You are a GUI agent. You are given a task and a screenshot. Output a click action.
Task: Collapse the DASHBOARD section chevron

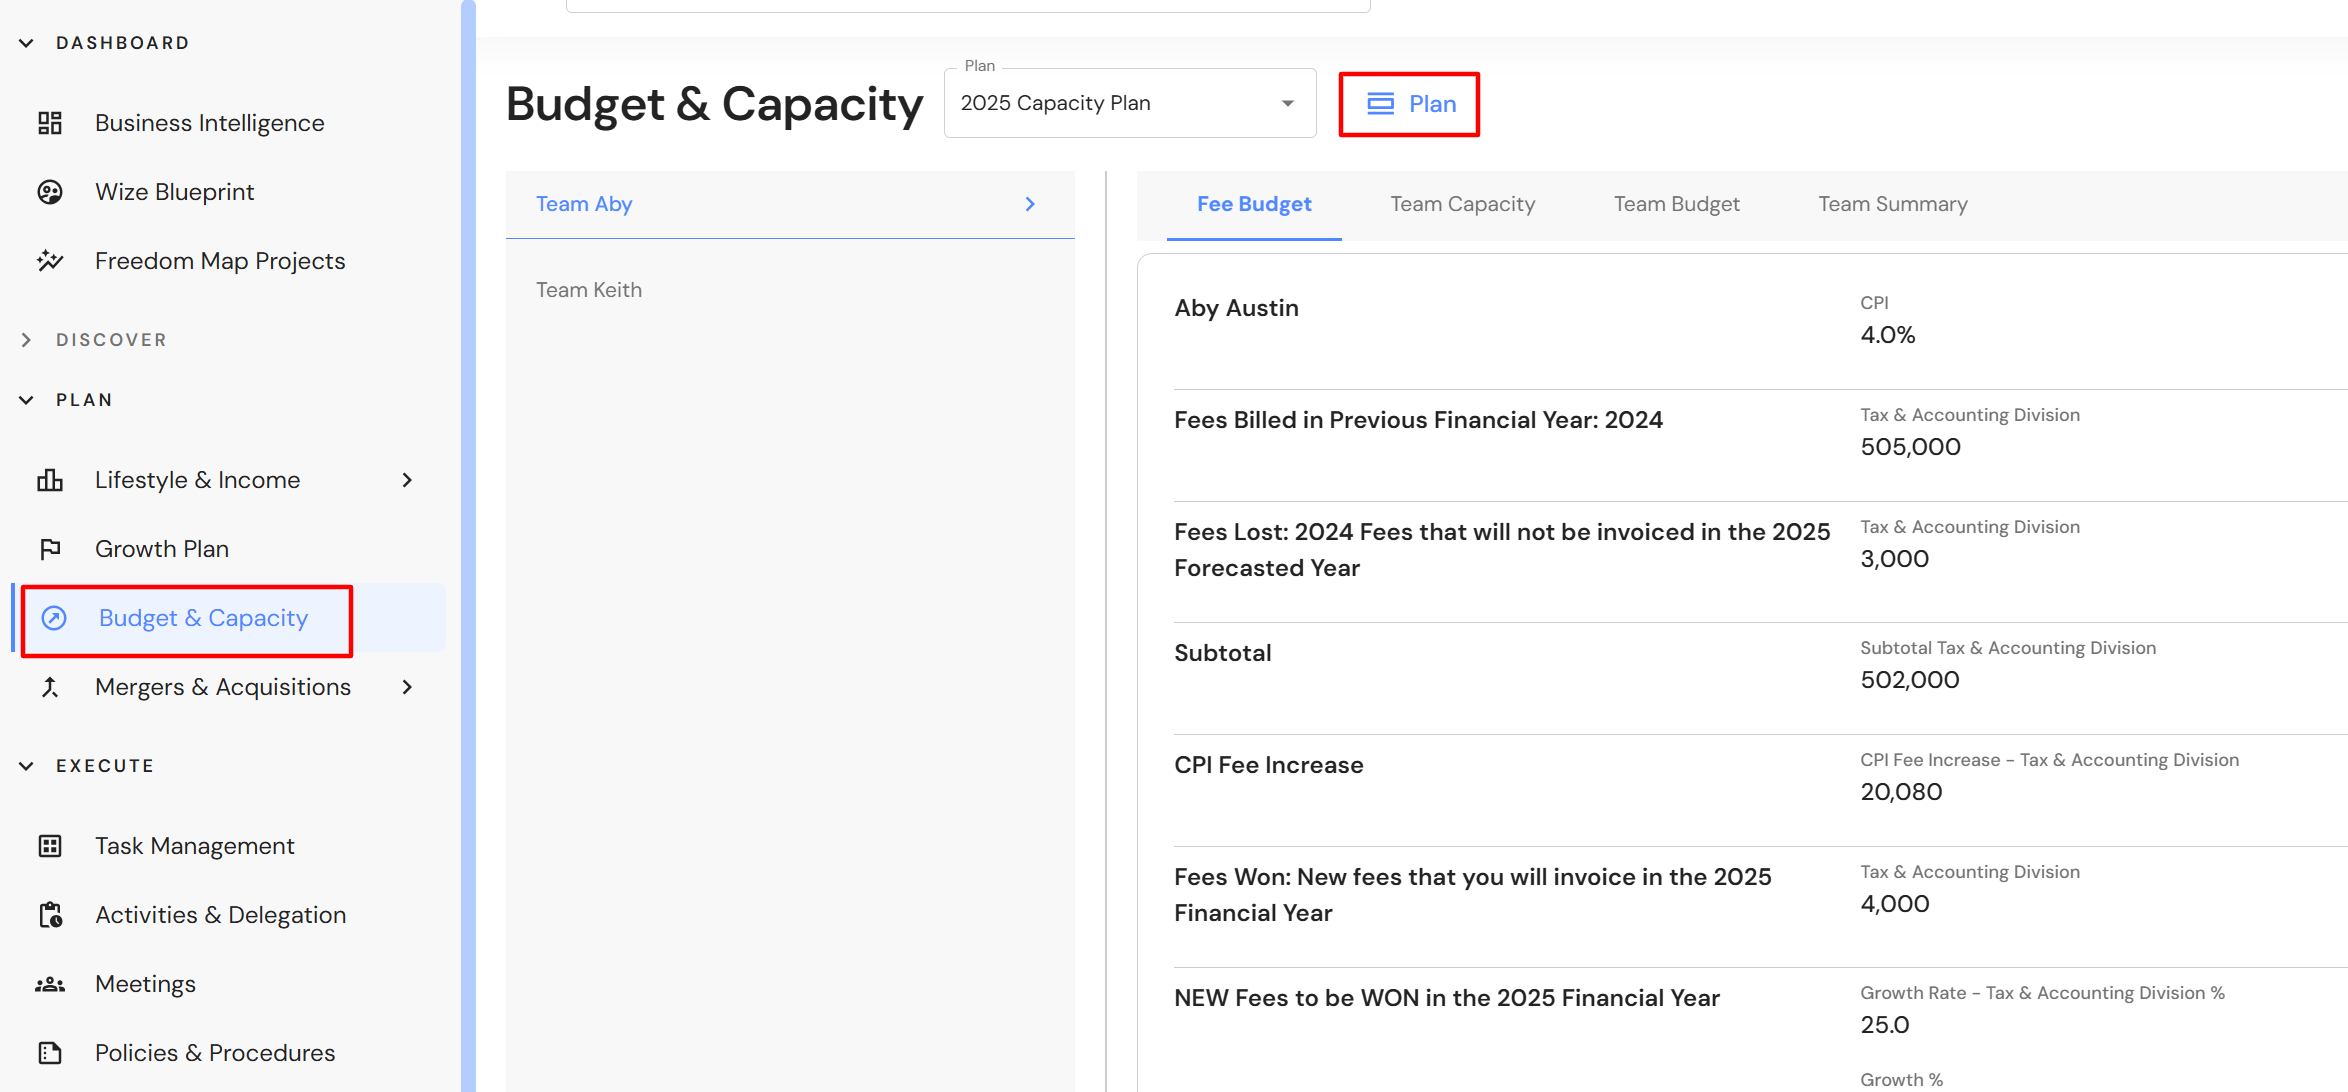click(27, 43)
